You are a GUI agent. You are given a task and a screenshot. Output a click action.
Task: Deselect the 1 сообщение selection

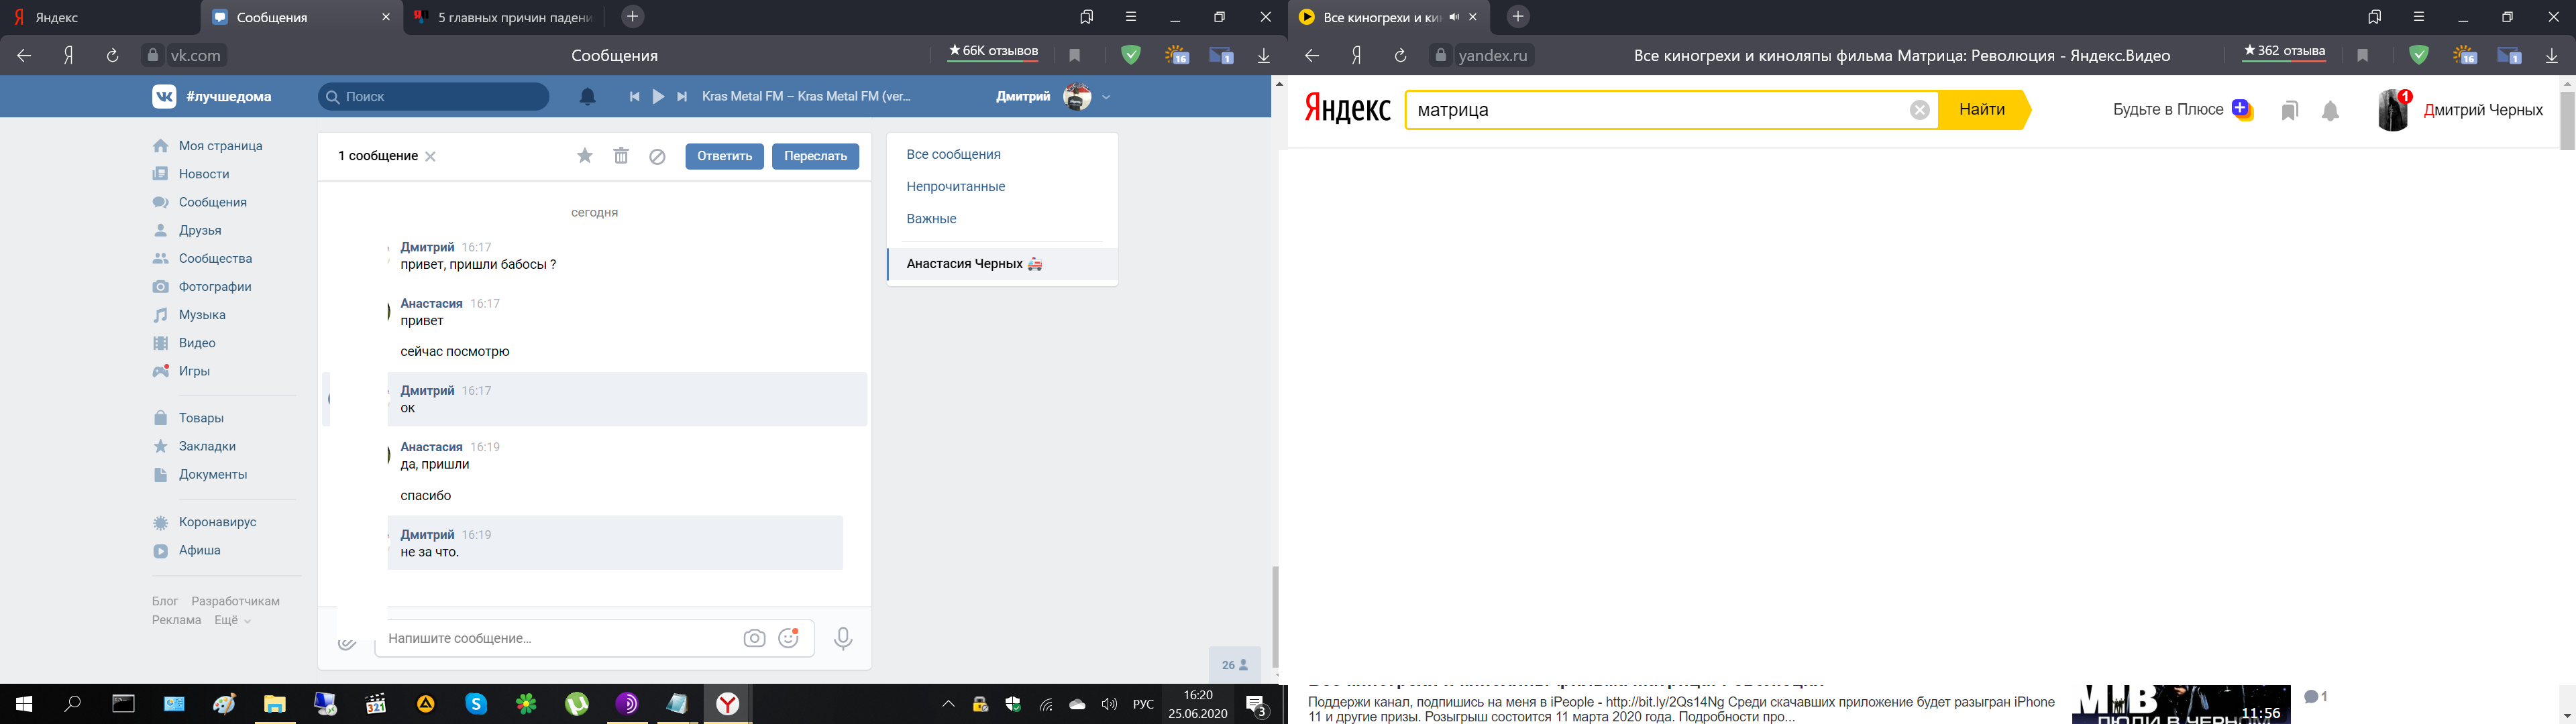pos(431,157)
